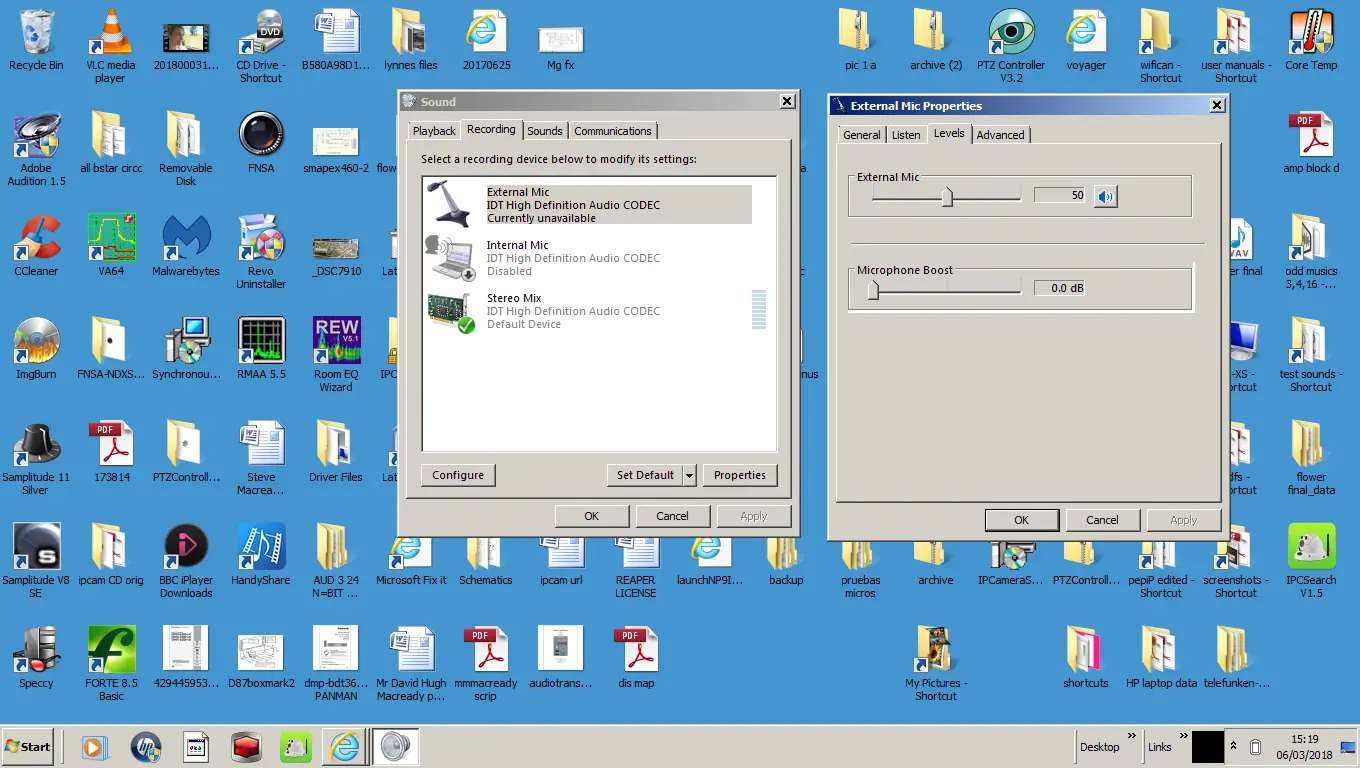The image size is (1360, 768).
Task: Show hidden system tray icons
Action: click(x=1233, y=746)
